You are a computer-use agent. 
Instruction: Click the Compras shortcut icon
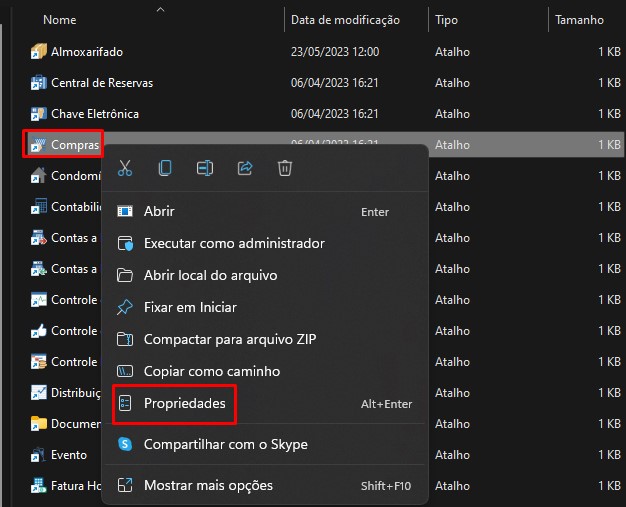coord(39,145)
